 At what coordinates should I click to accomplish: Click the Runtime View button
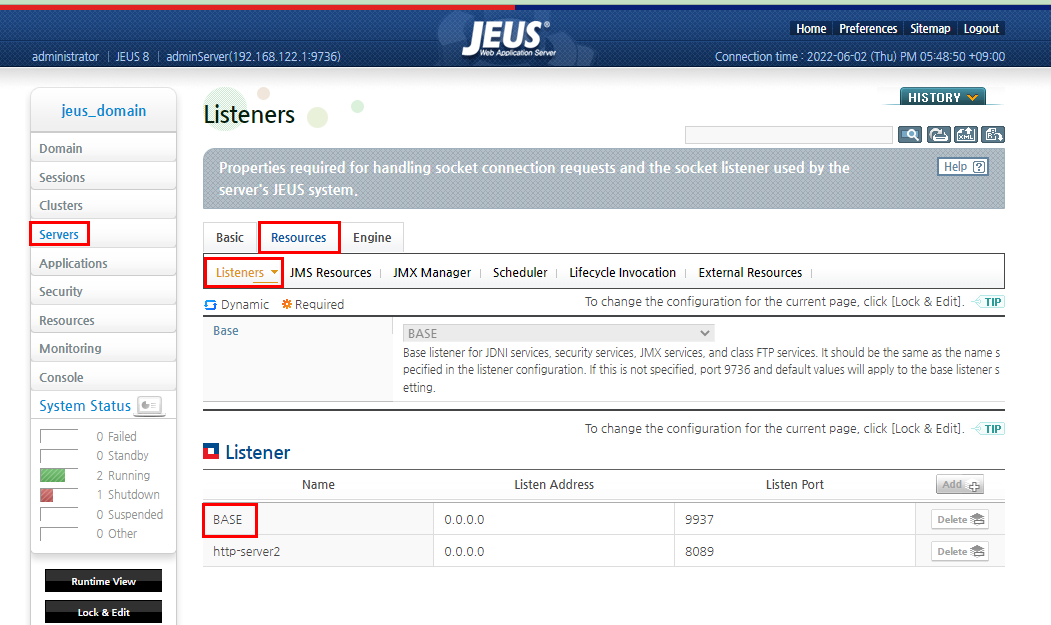click(103, 581)
